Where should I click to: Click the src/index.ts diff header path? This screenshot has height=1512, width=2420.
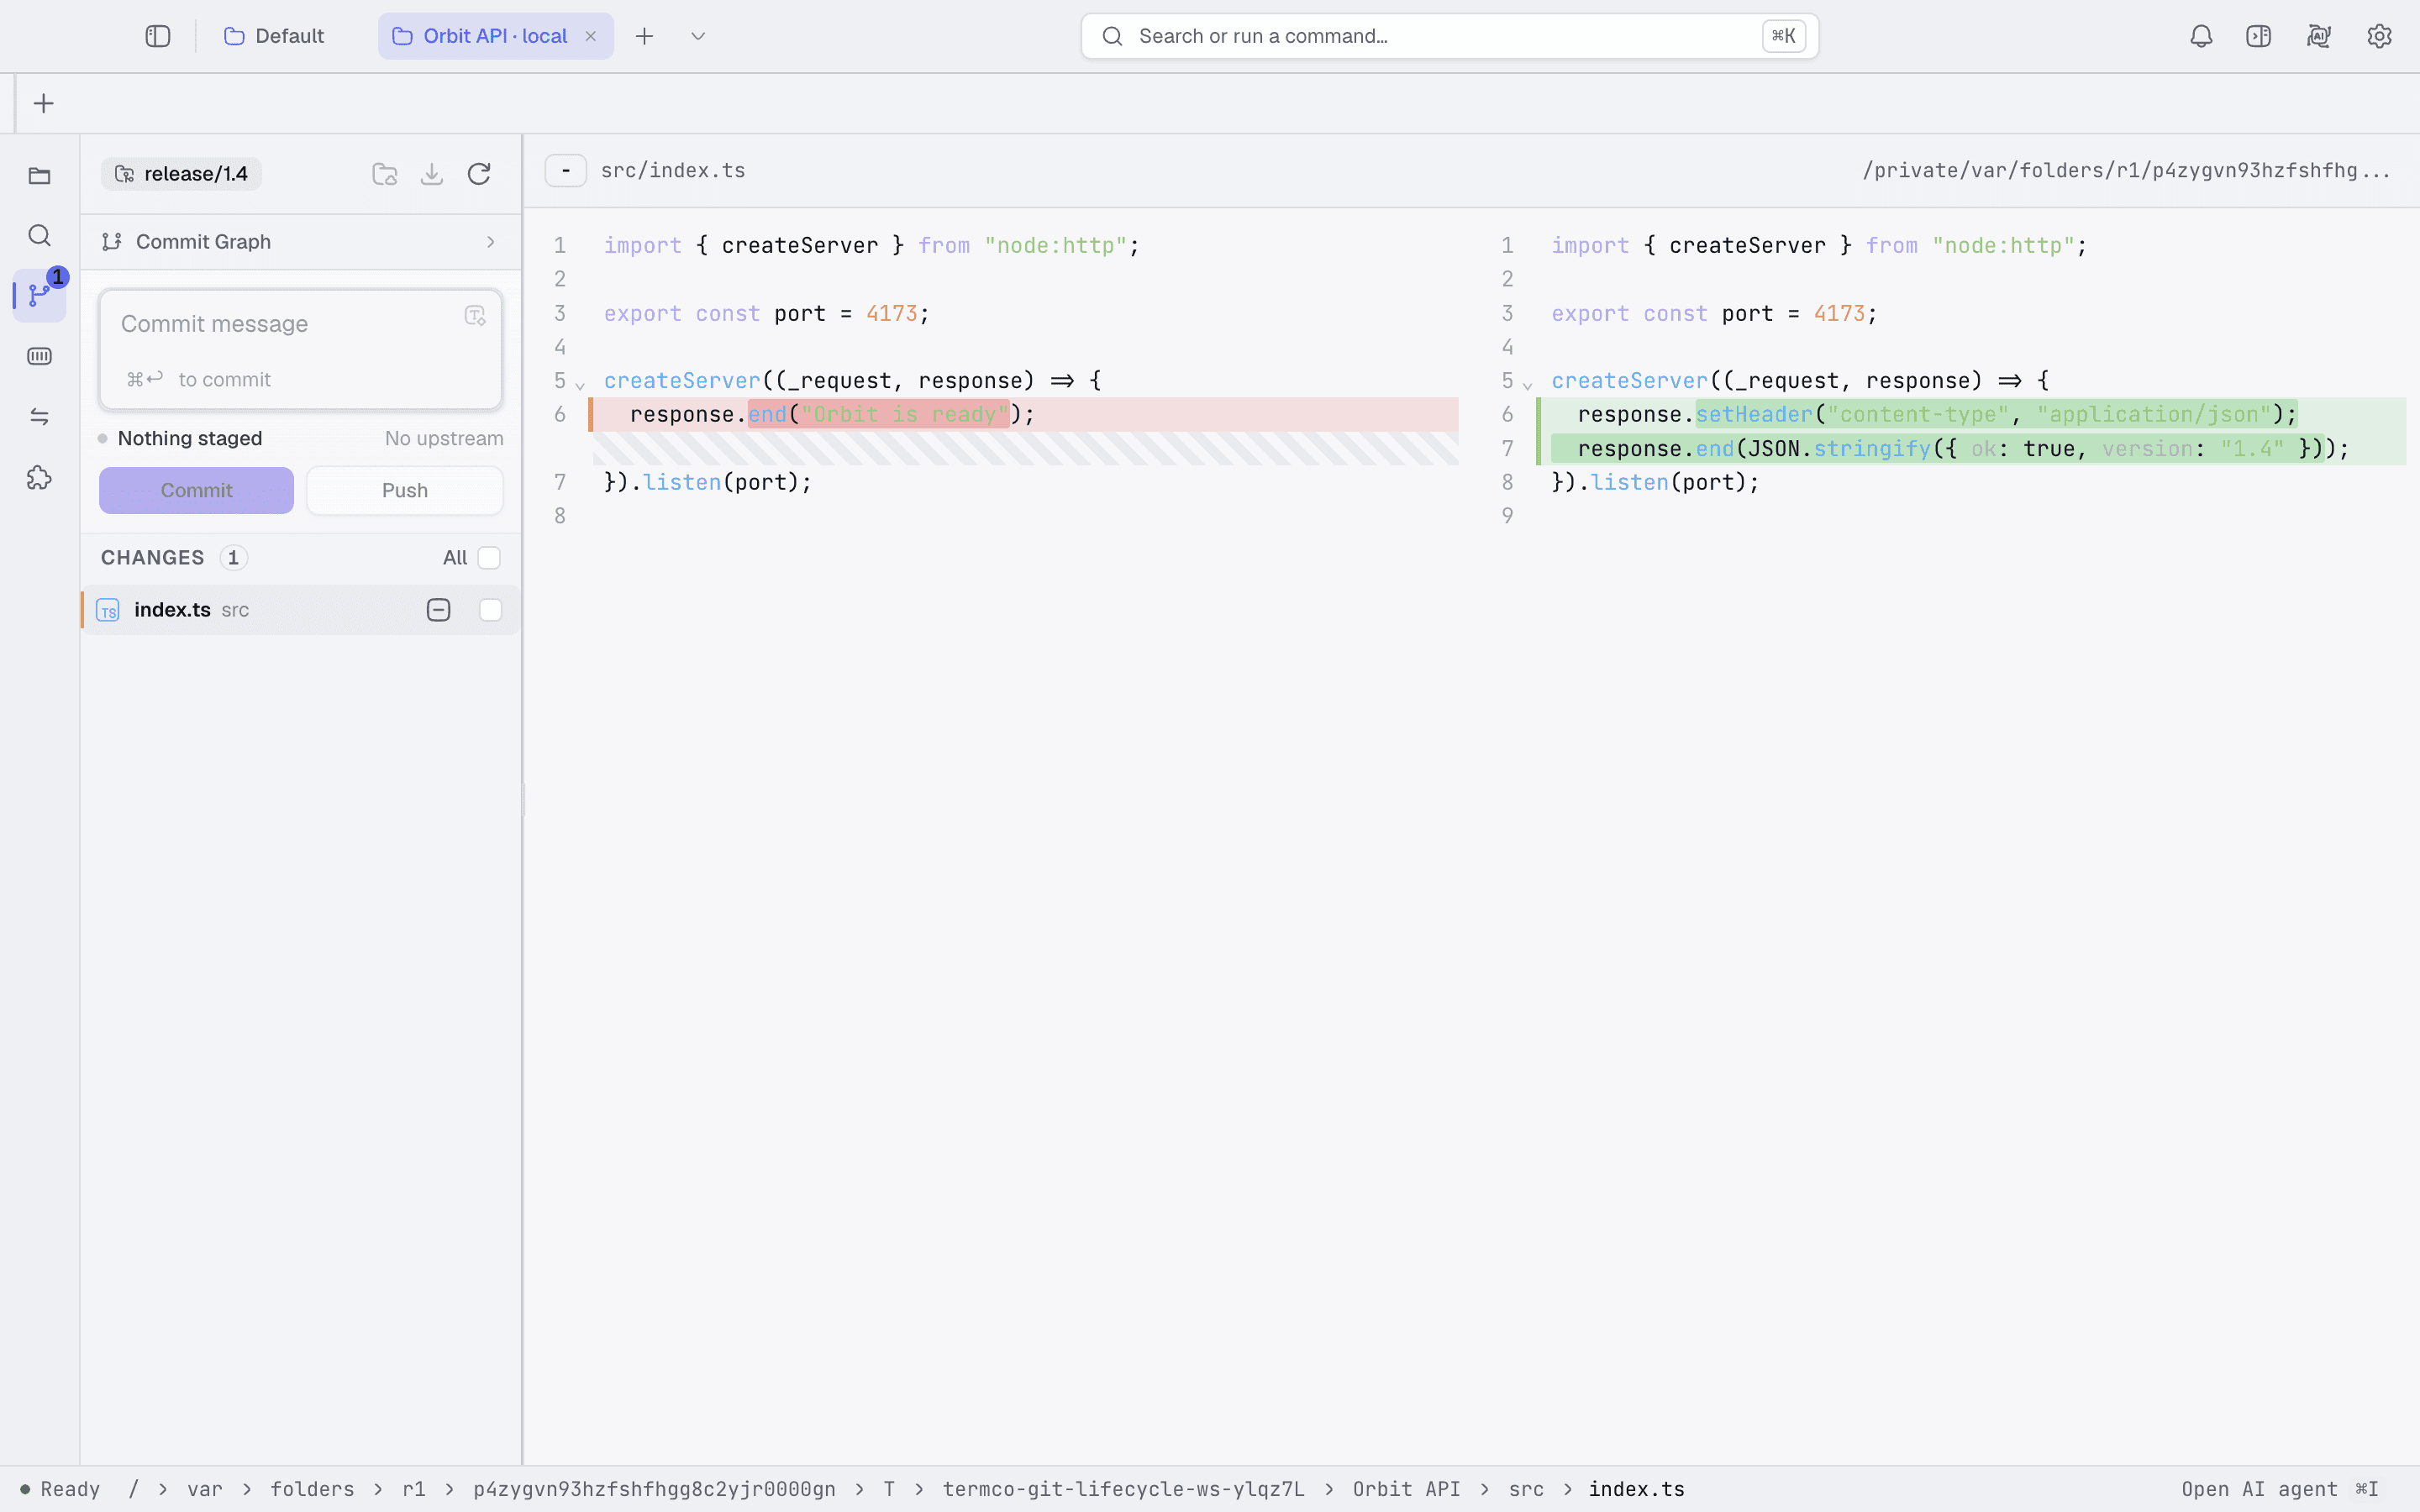[673, 171]
